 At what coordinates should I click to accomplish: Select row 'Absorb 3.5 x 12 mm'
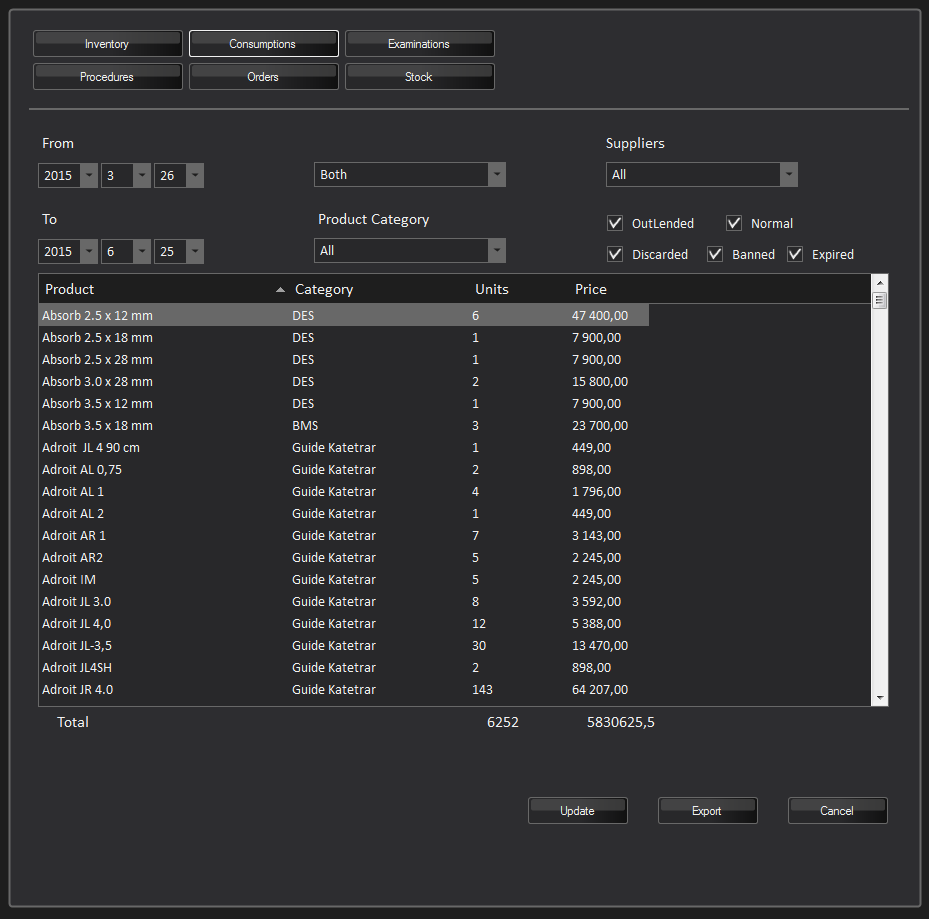[x=344, y=404]
